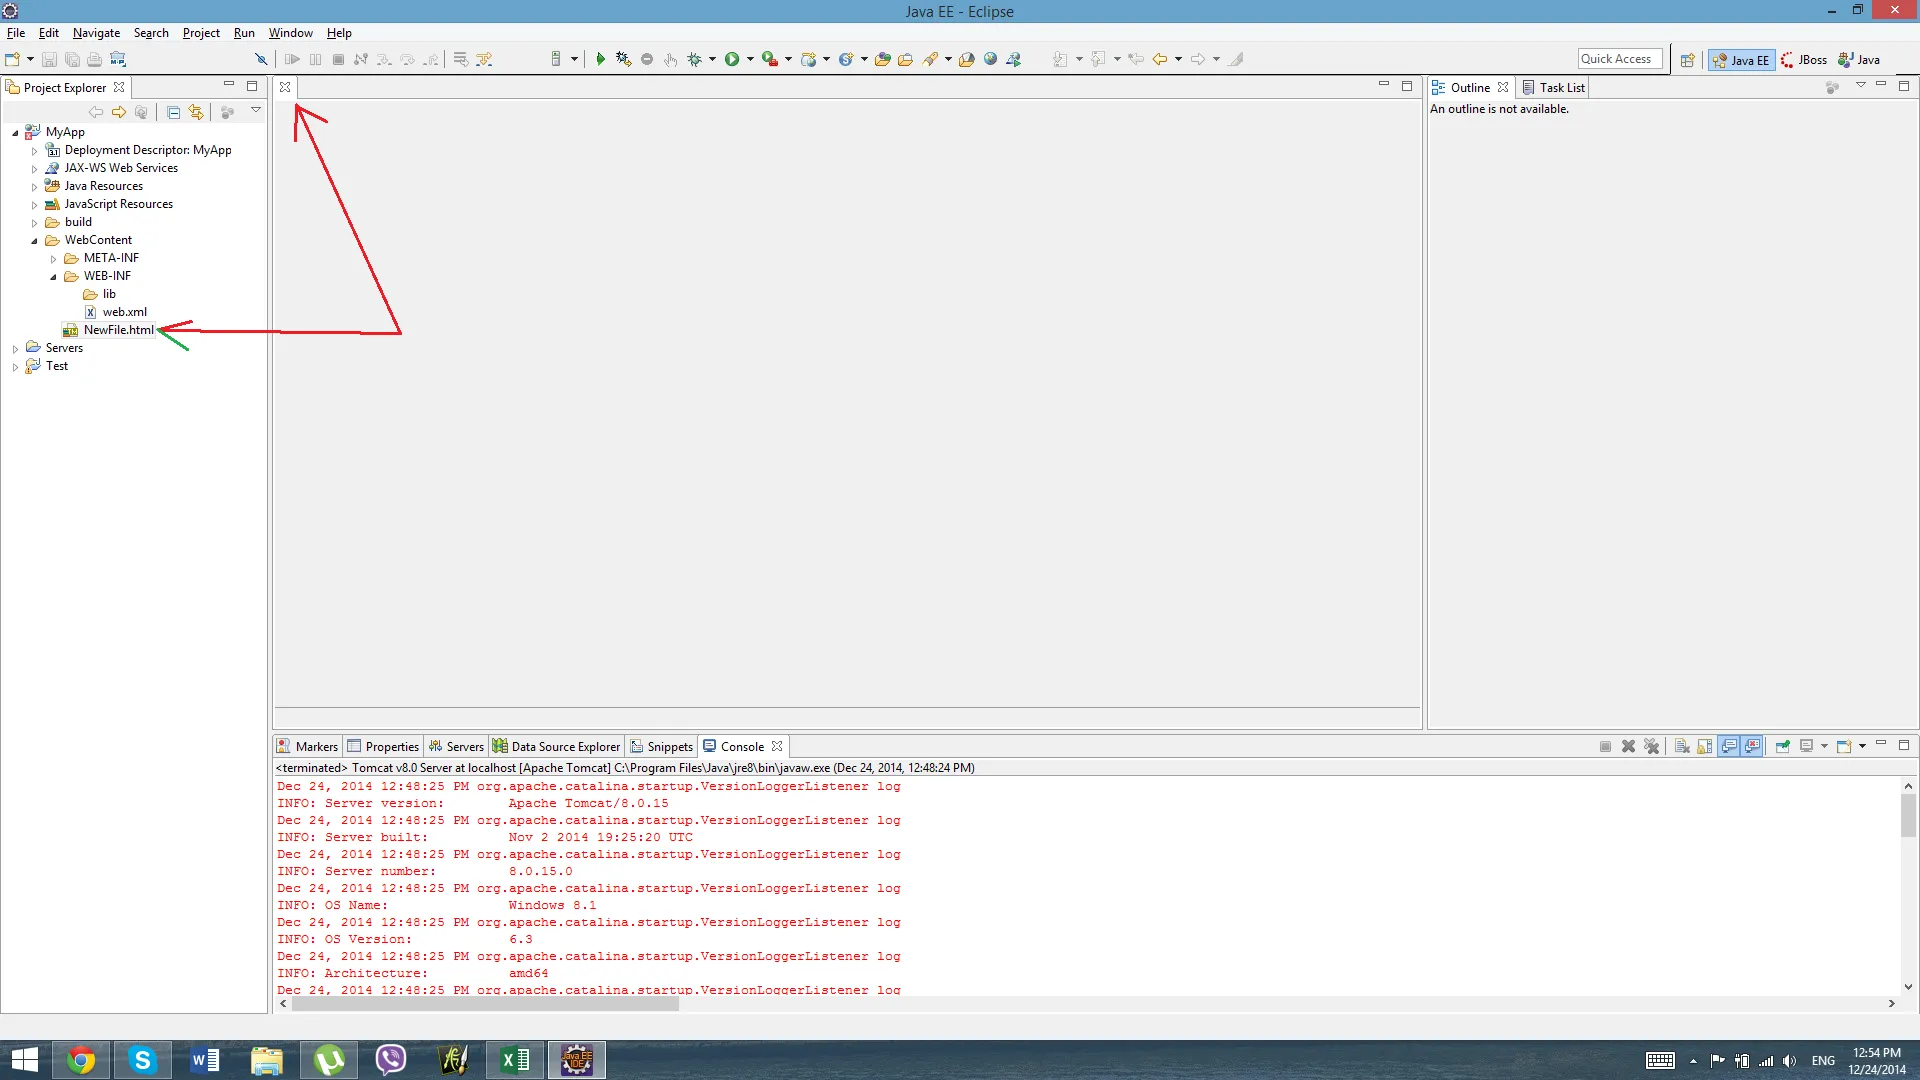The width and height of the screenshot is (1920, 1080).
Task: Toggle Link with Editor in Project Explorer
Action: (x=196, y=112)
